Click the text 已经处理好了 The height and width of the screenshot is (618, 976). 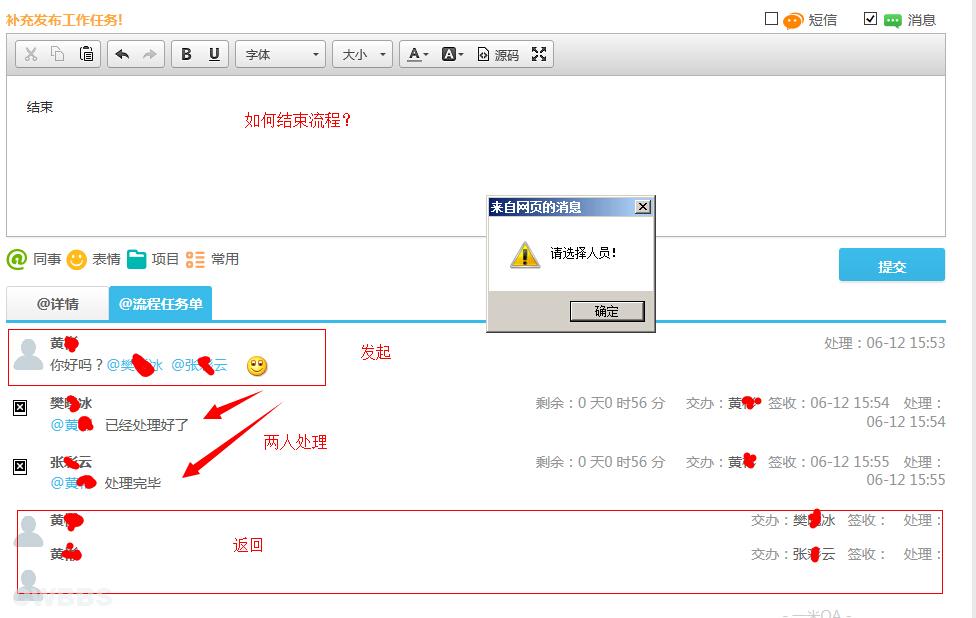tap(147, 425)
